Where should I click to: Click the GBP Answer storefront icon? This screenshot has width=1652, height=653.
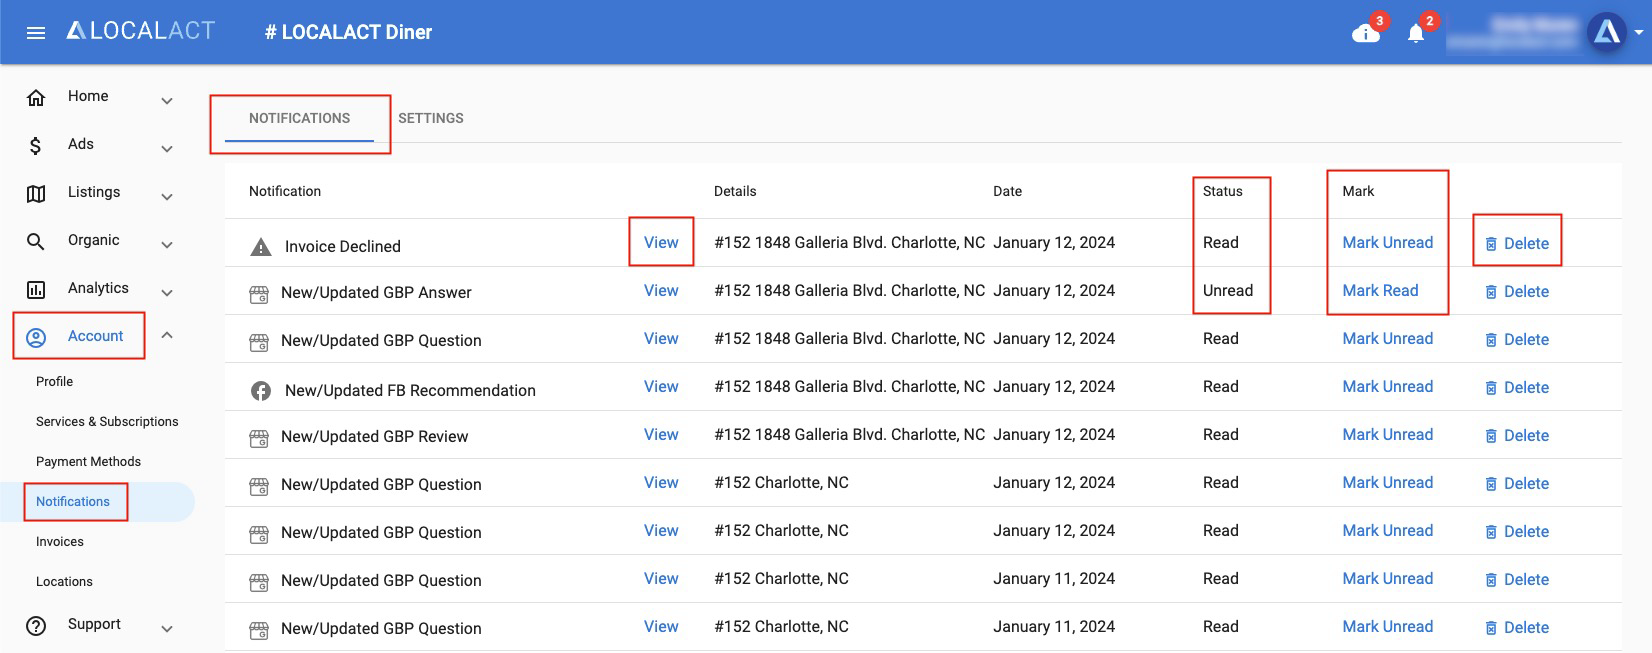point(259,294)
